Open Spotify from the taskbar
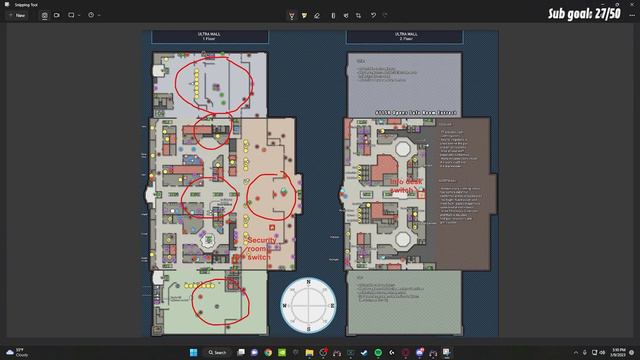Image resolution: width=640 pixels, height=360 pixels. coord(378,352)
